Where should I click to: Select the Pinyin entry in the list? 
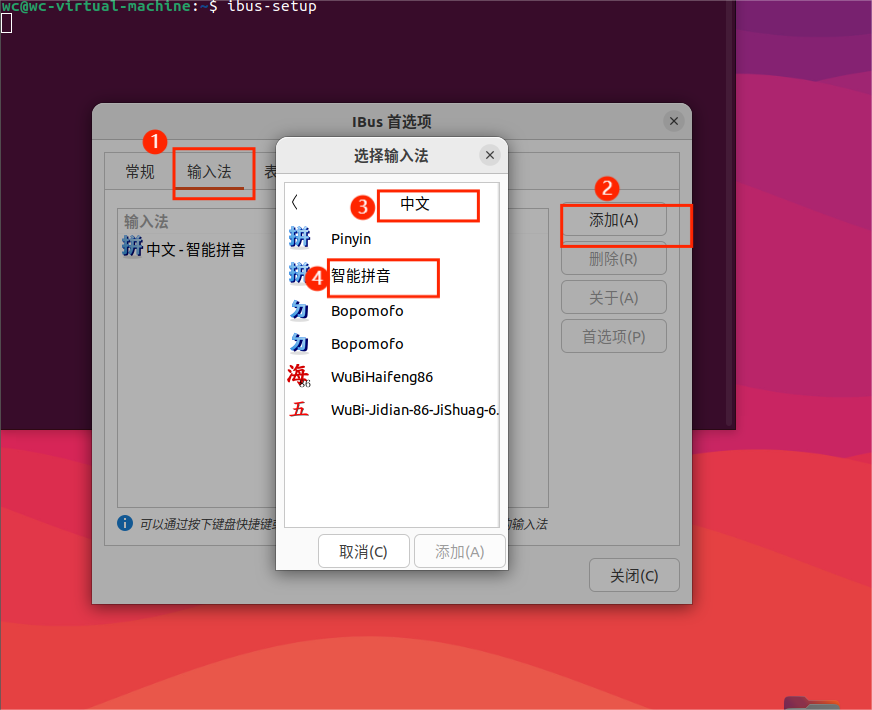351,238
